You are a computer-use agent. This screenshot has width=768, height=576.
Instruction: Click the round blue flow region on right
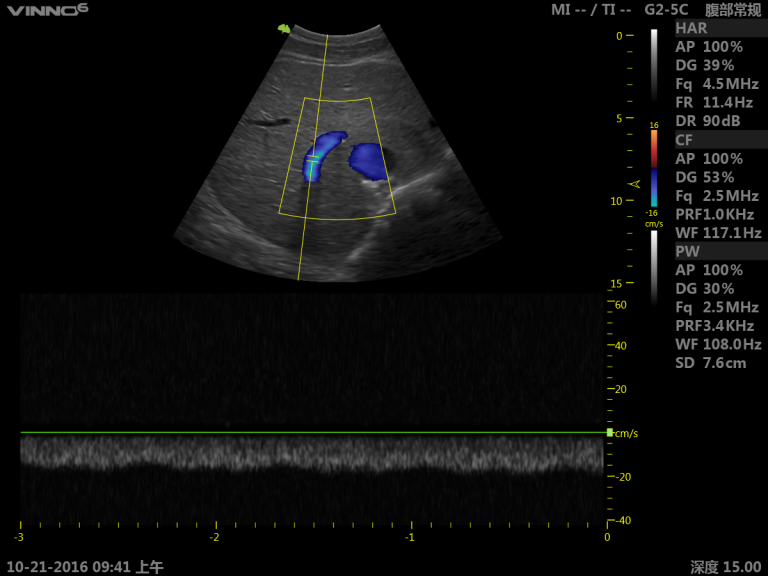368,162
